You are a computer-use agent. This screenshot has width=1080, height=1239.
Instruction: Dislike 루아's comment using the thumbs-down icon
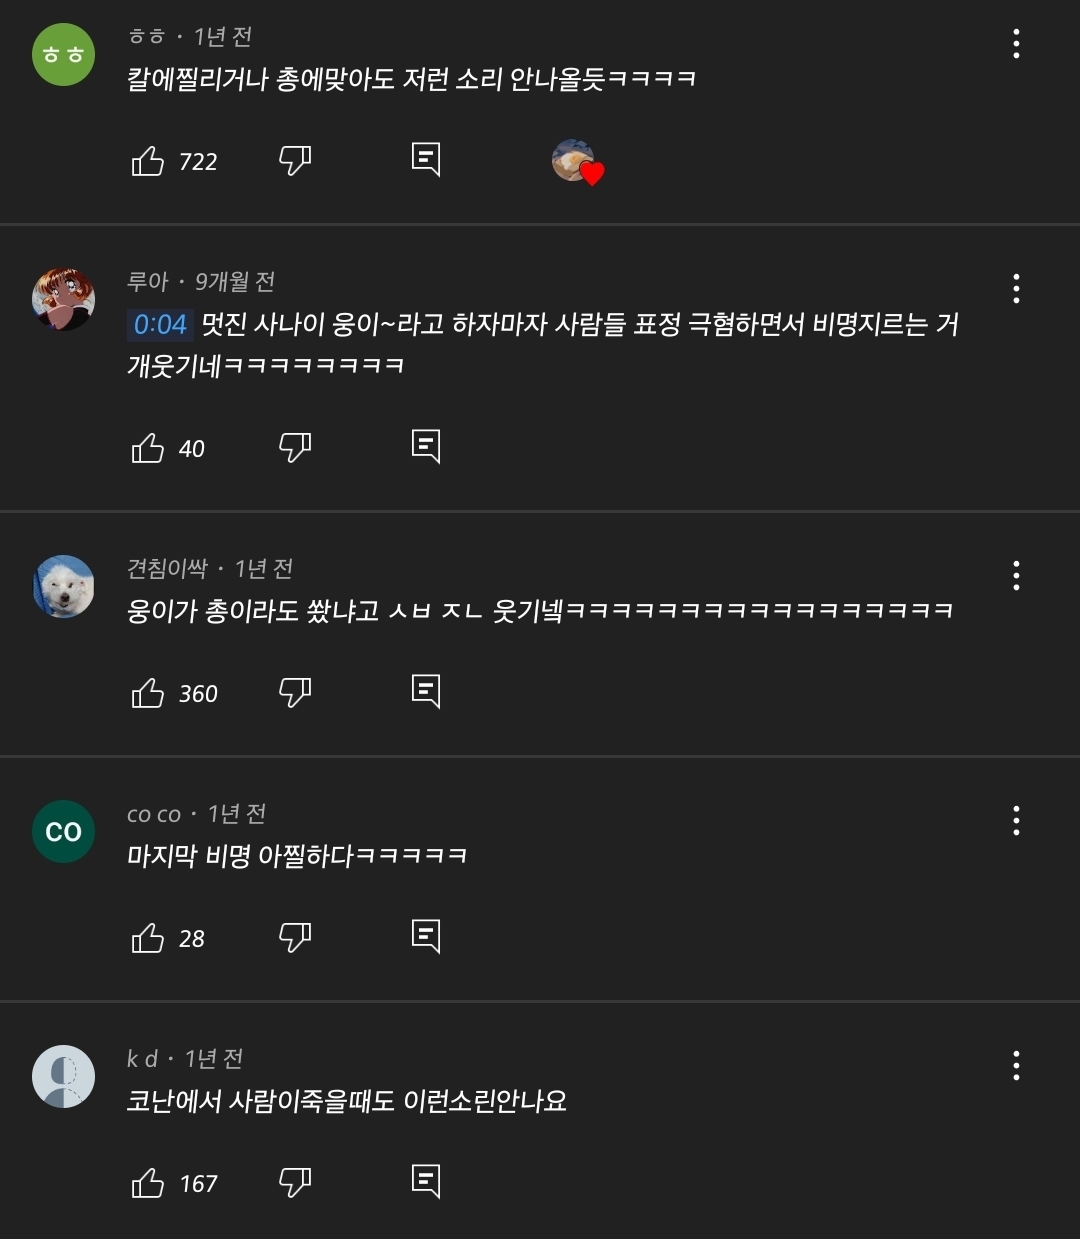295,447
